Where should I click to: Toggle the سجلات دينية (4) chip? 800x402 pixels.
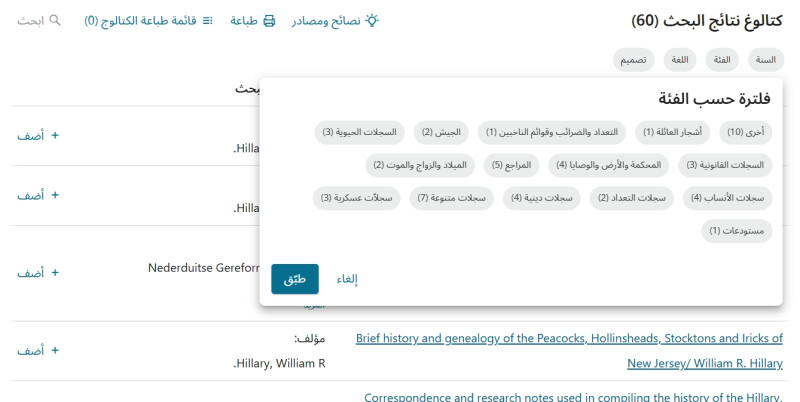pyautogui.click(x=541, y=197)
